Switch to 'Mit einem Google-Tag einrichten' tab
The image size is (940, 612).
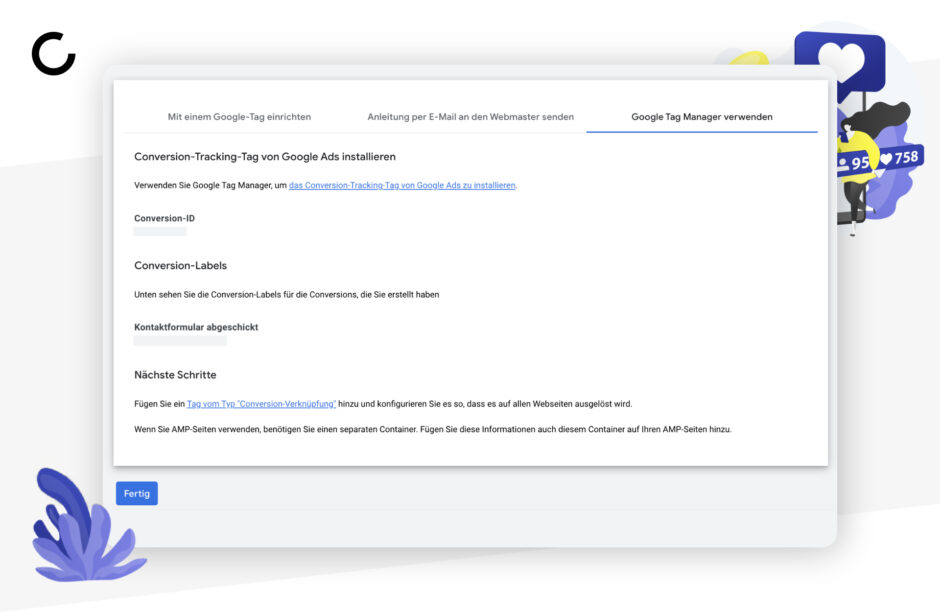tap(239, 117)
